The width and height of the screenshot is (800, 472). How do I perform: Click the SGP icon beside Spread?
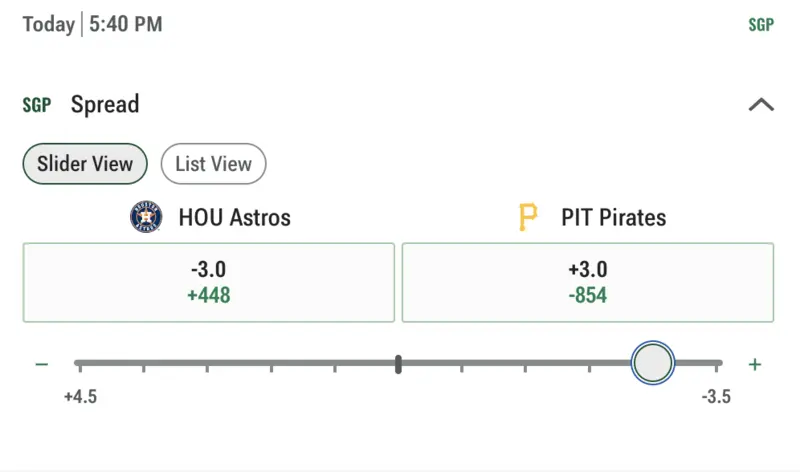(x=37, y=105)
